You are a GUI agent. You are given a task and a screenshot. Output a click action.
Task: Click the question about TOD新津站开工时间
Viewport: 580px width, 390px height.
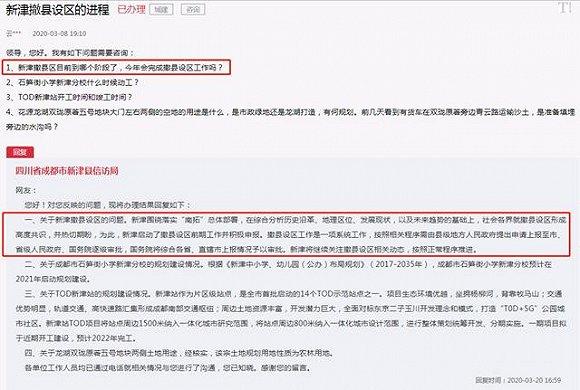(x=69, y=97)
